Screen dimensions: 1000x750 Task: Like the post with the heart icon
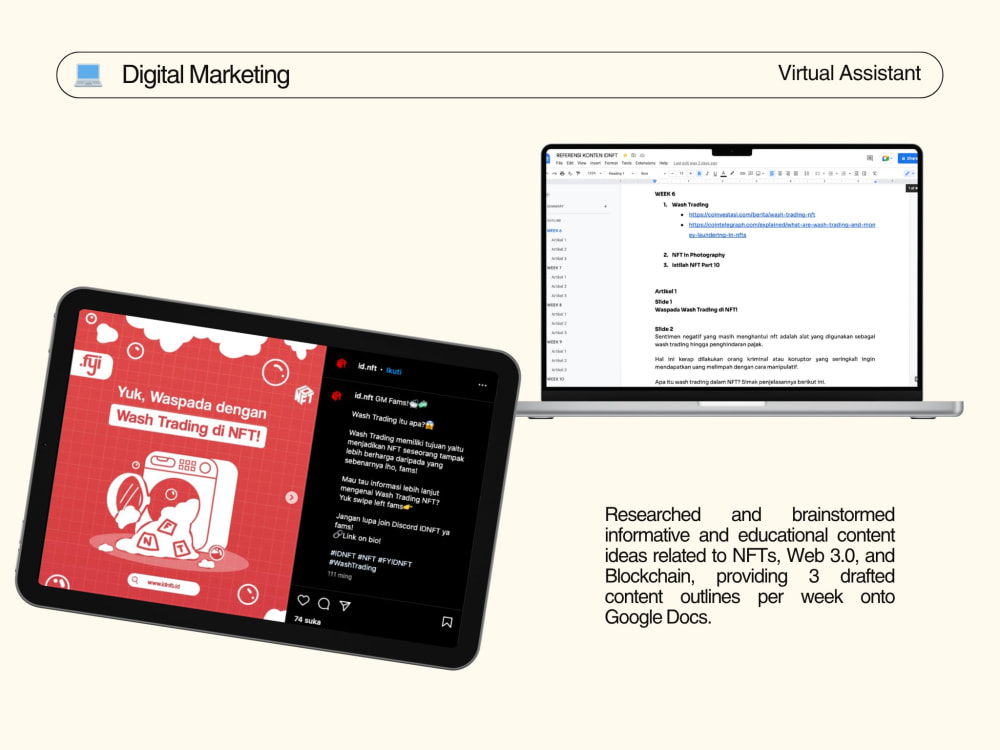[x=304, y=600]
